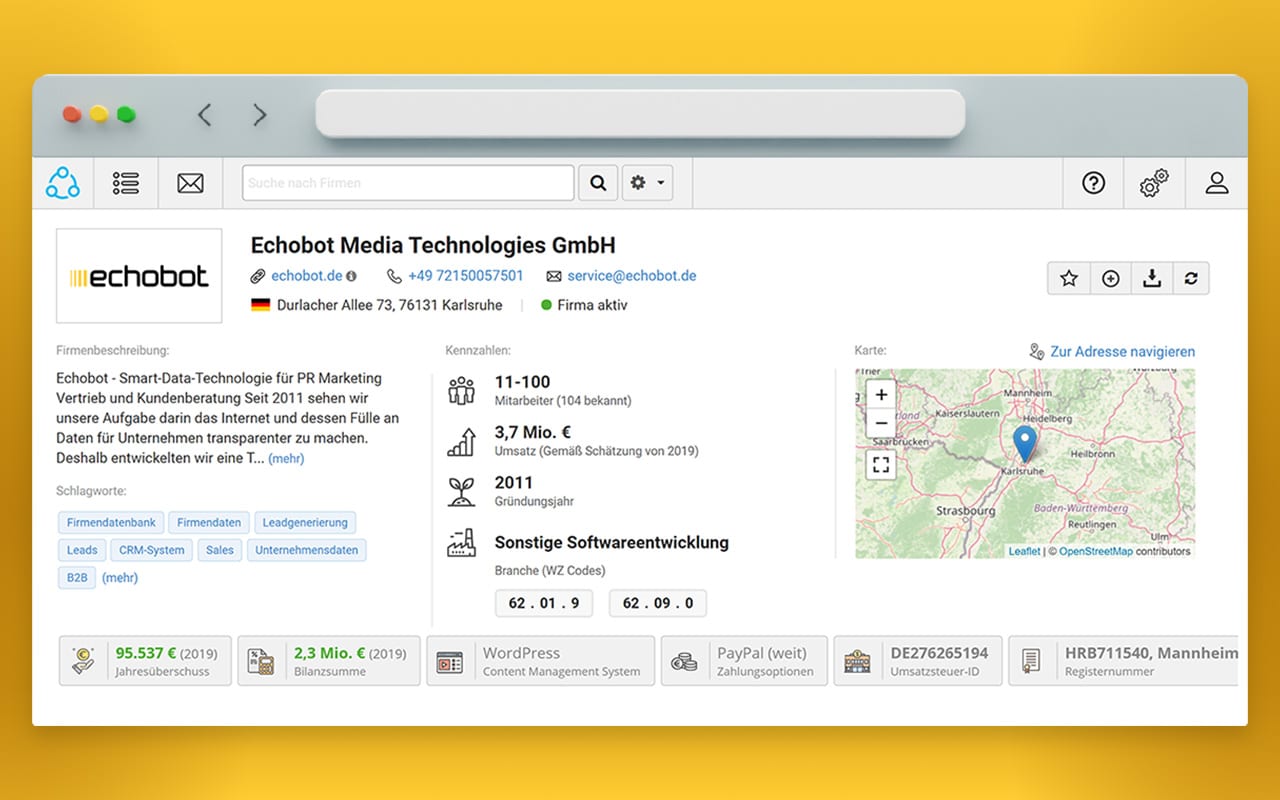Click the company address Durlacher Allee 73

(390, 305)
